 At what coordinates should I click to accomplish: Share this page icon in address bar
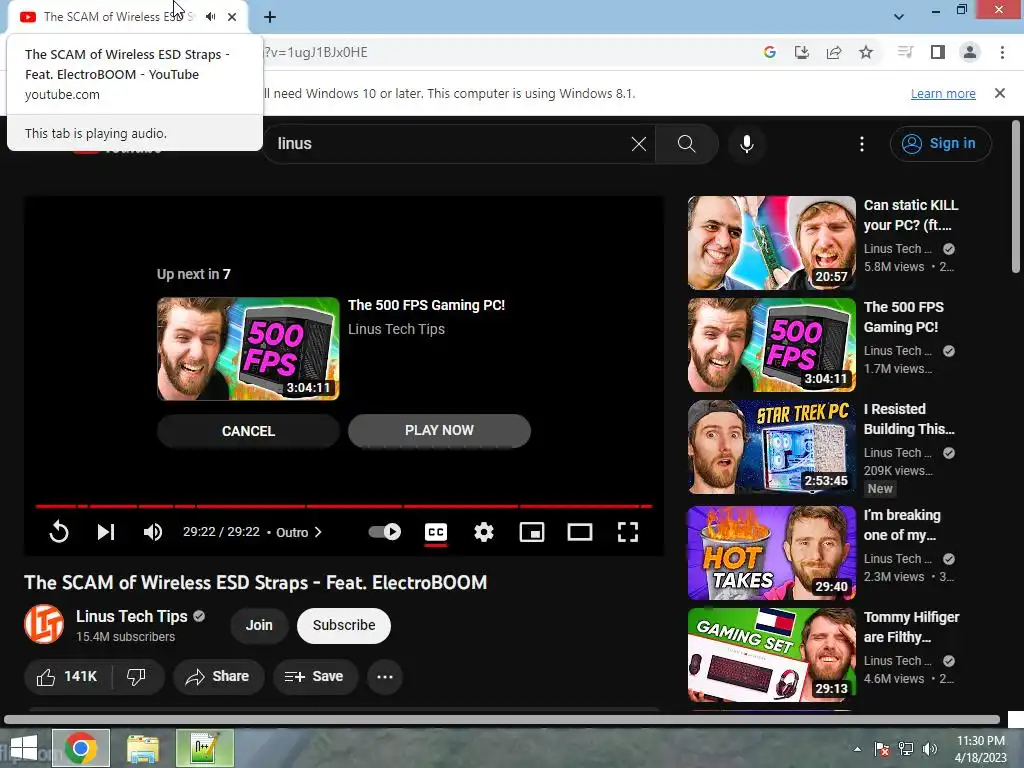pos(834,52)
